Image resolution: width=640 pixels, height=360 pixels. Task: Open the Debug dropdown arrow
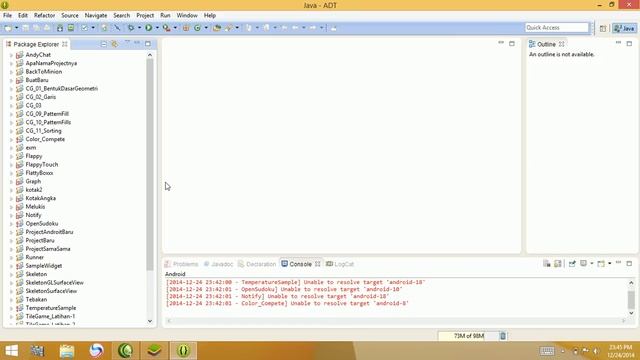point(139,28)
